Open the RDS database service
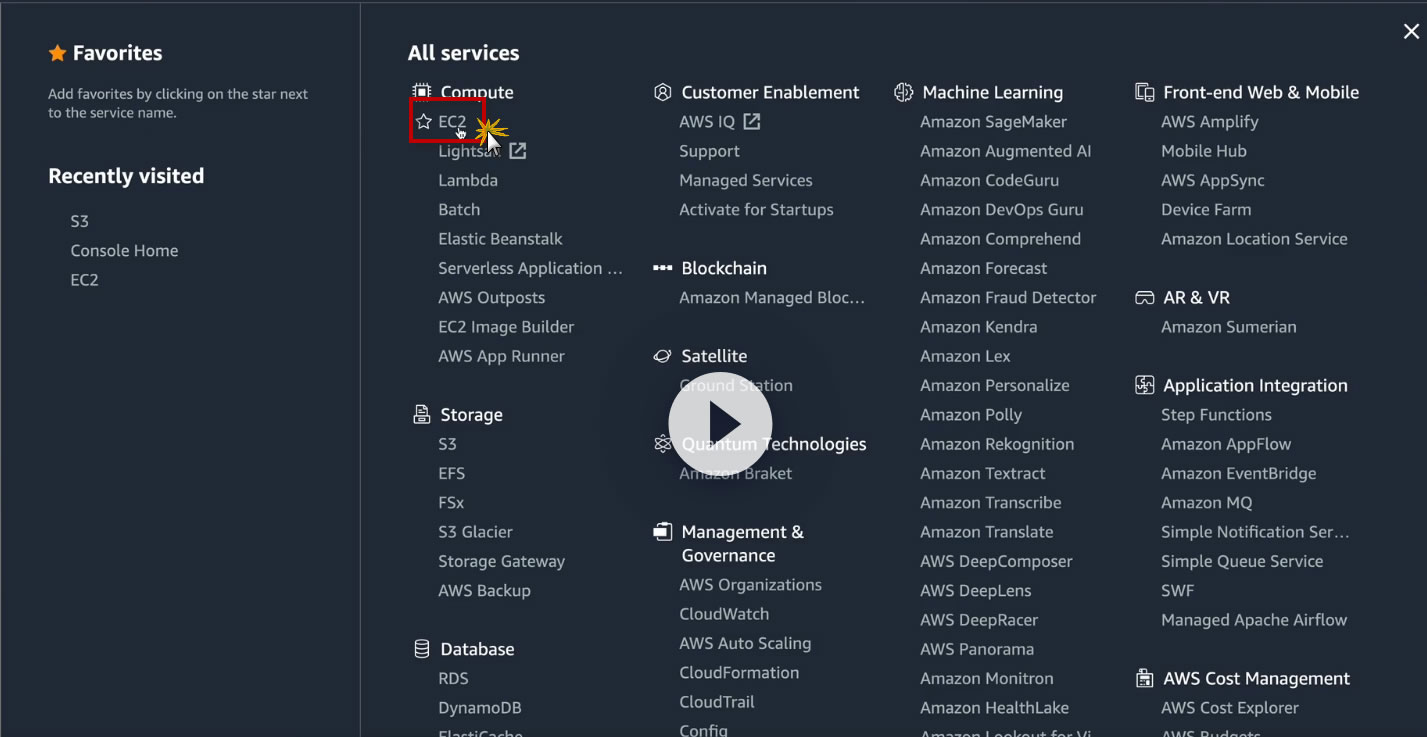Viewport: 1427px width, 737px height. (453, 679)
